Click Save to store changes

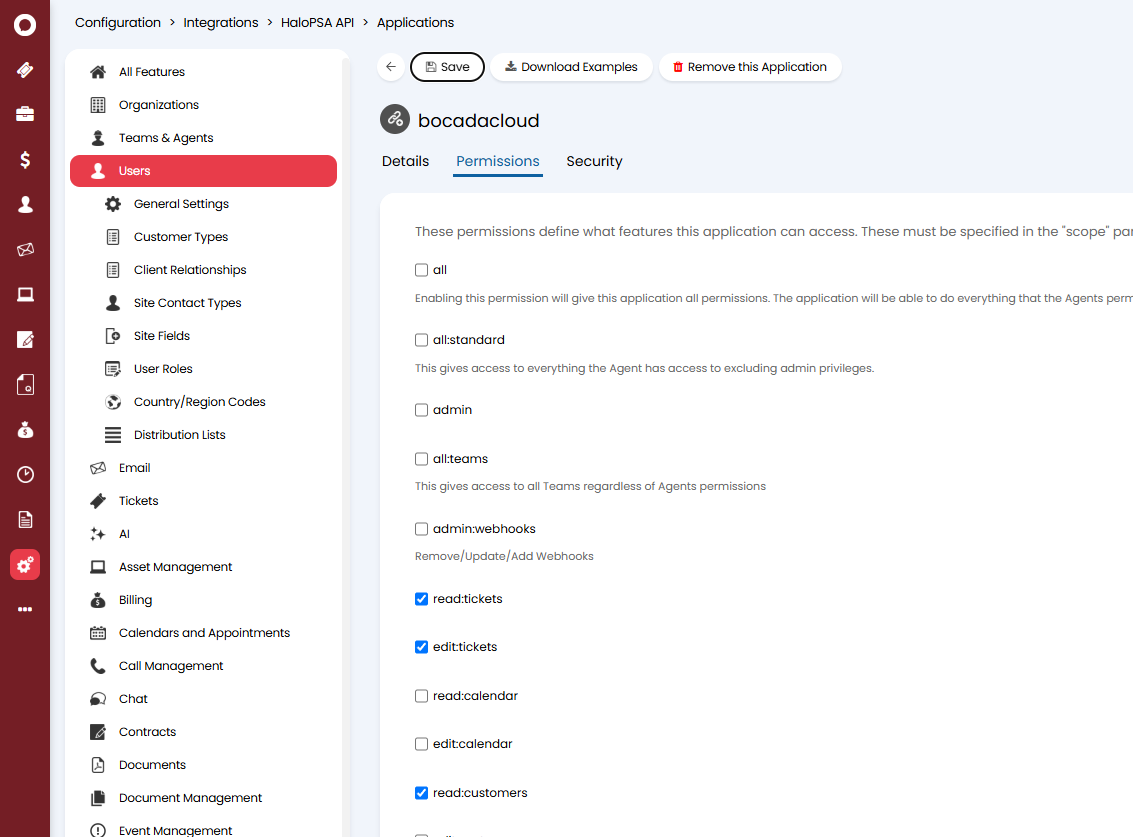coord(447,67)
